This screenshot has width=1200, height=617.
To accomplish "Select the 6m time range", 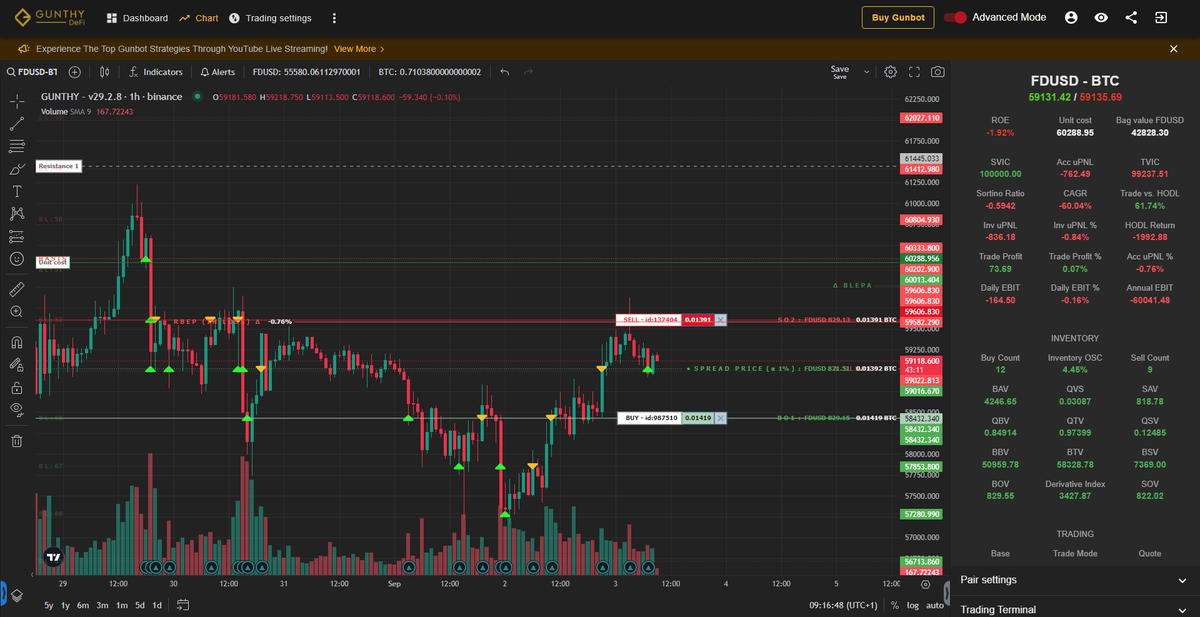I will click(83, 605).
